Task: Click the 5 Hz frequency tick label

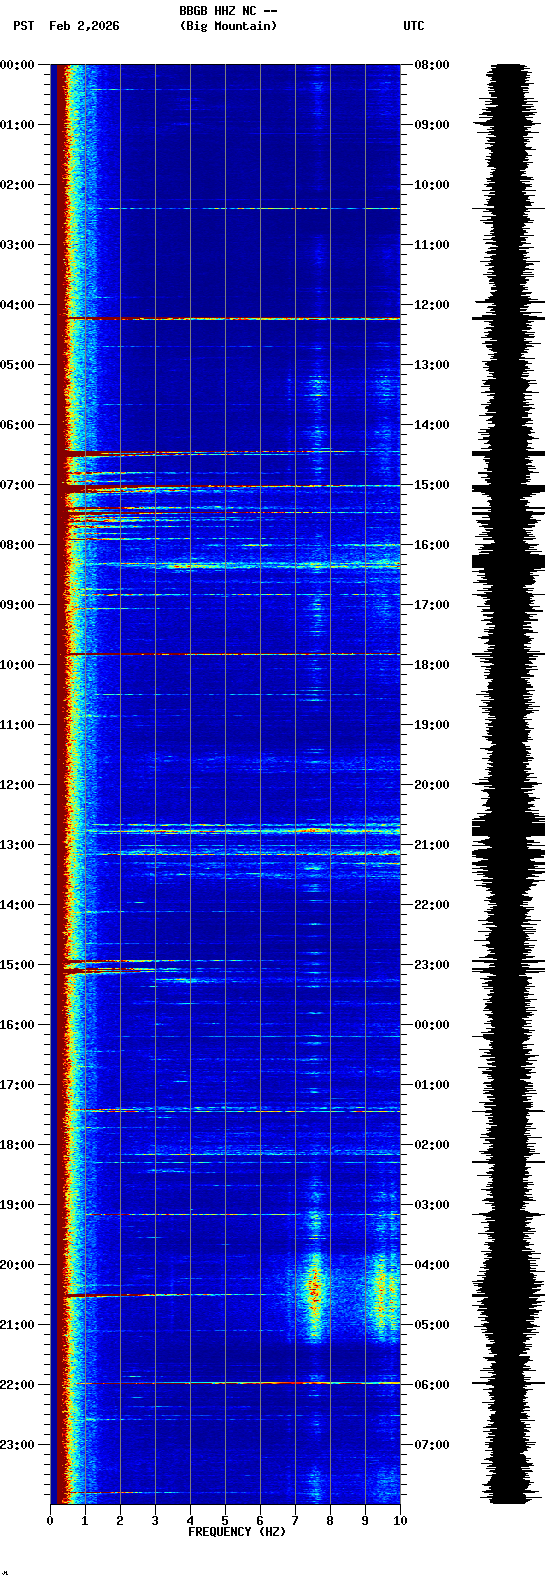Action: [x=225, y=1521]
